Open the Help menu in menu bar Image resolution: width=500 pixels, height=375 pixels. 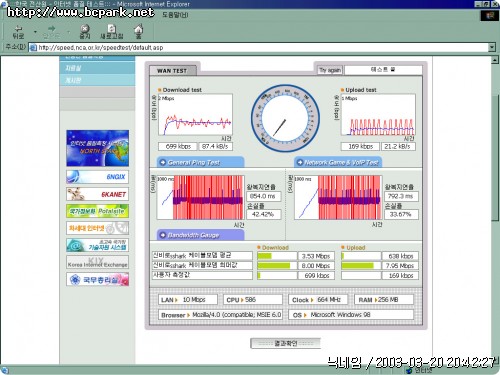point(175,15)
